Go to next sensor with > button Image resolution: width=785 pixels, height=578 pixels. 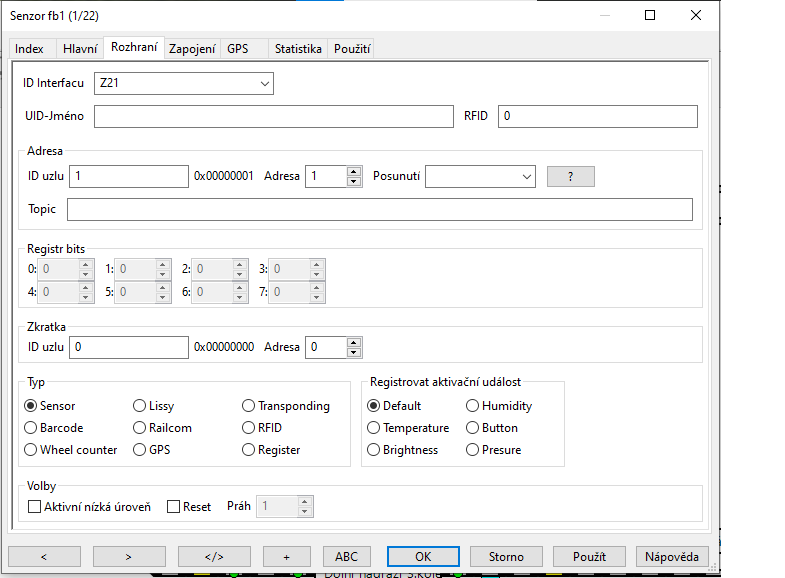pyautogui.click(x=129, y=556)
